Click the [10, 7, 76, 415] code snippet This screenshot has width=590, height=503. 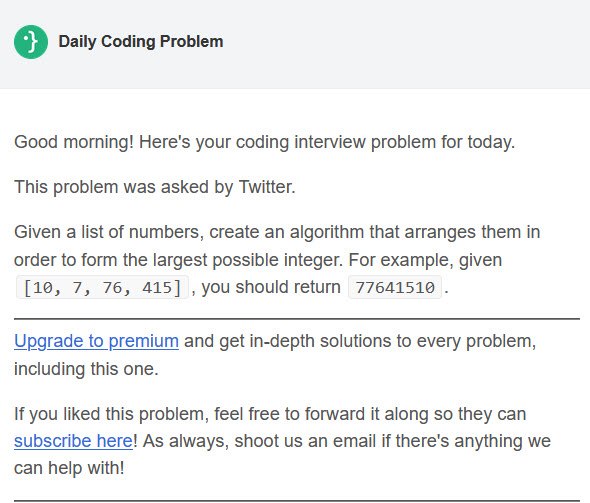102,287
